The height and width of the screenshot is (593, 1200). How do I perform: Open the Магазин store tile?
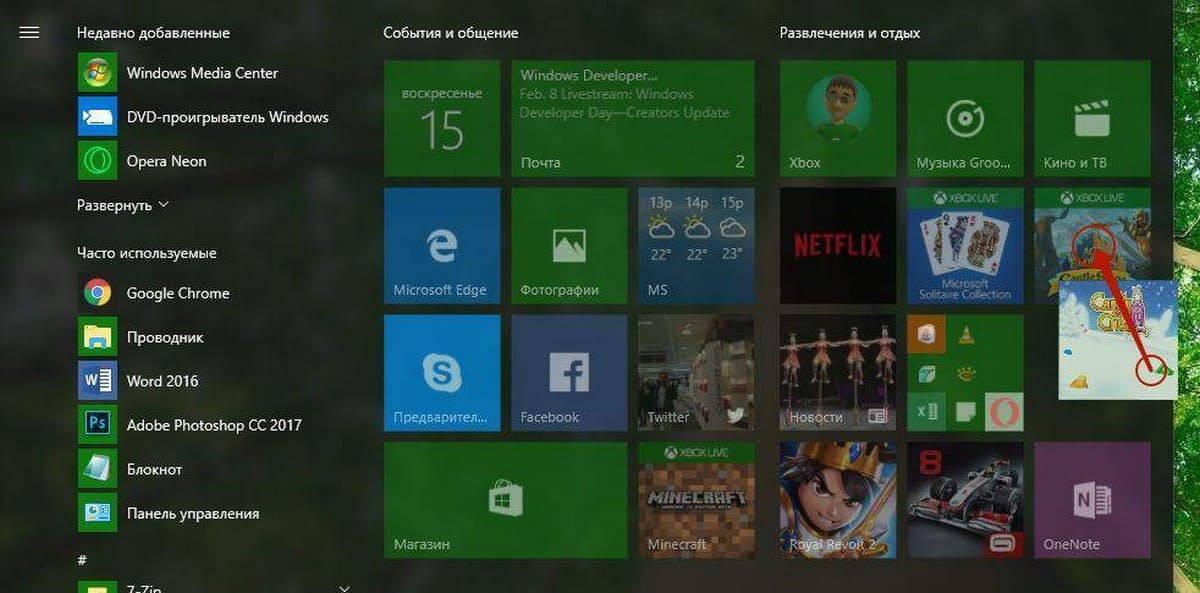(505, 500)
